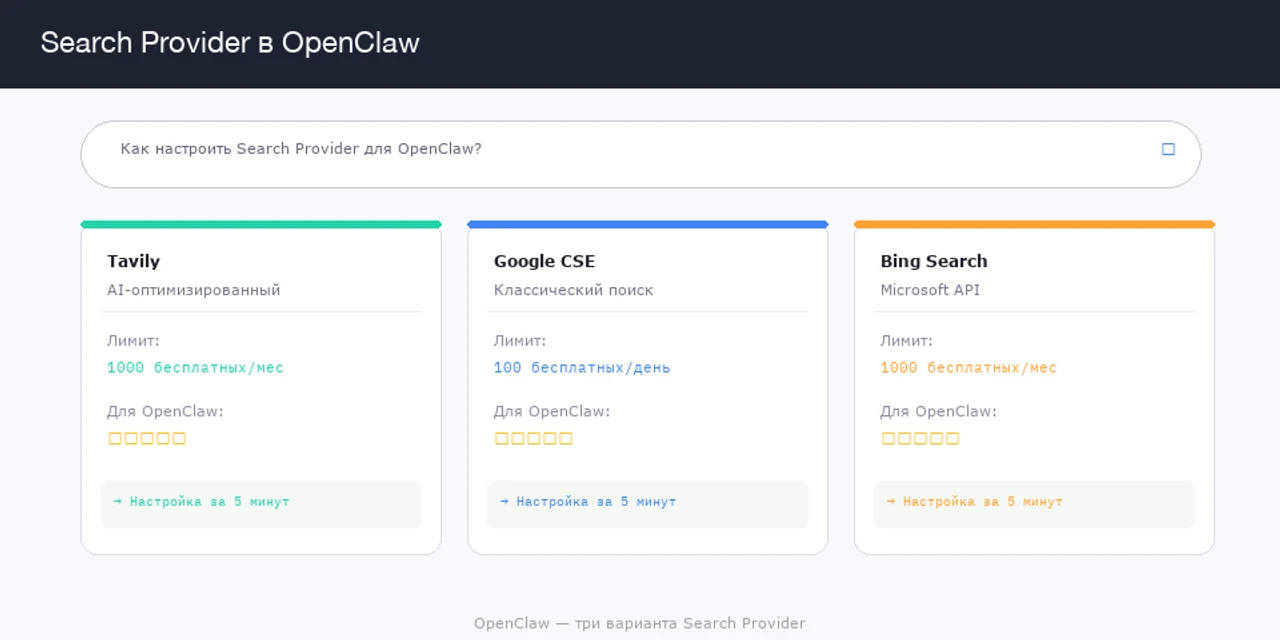
Task: Click the search field asking about Search Provider
Action: [640, 154]
